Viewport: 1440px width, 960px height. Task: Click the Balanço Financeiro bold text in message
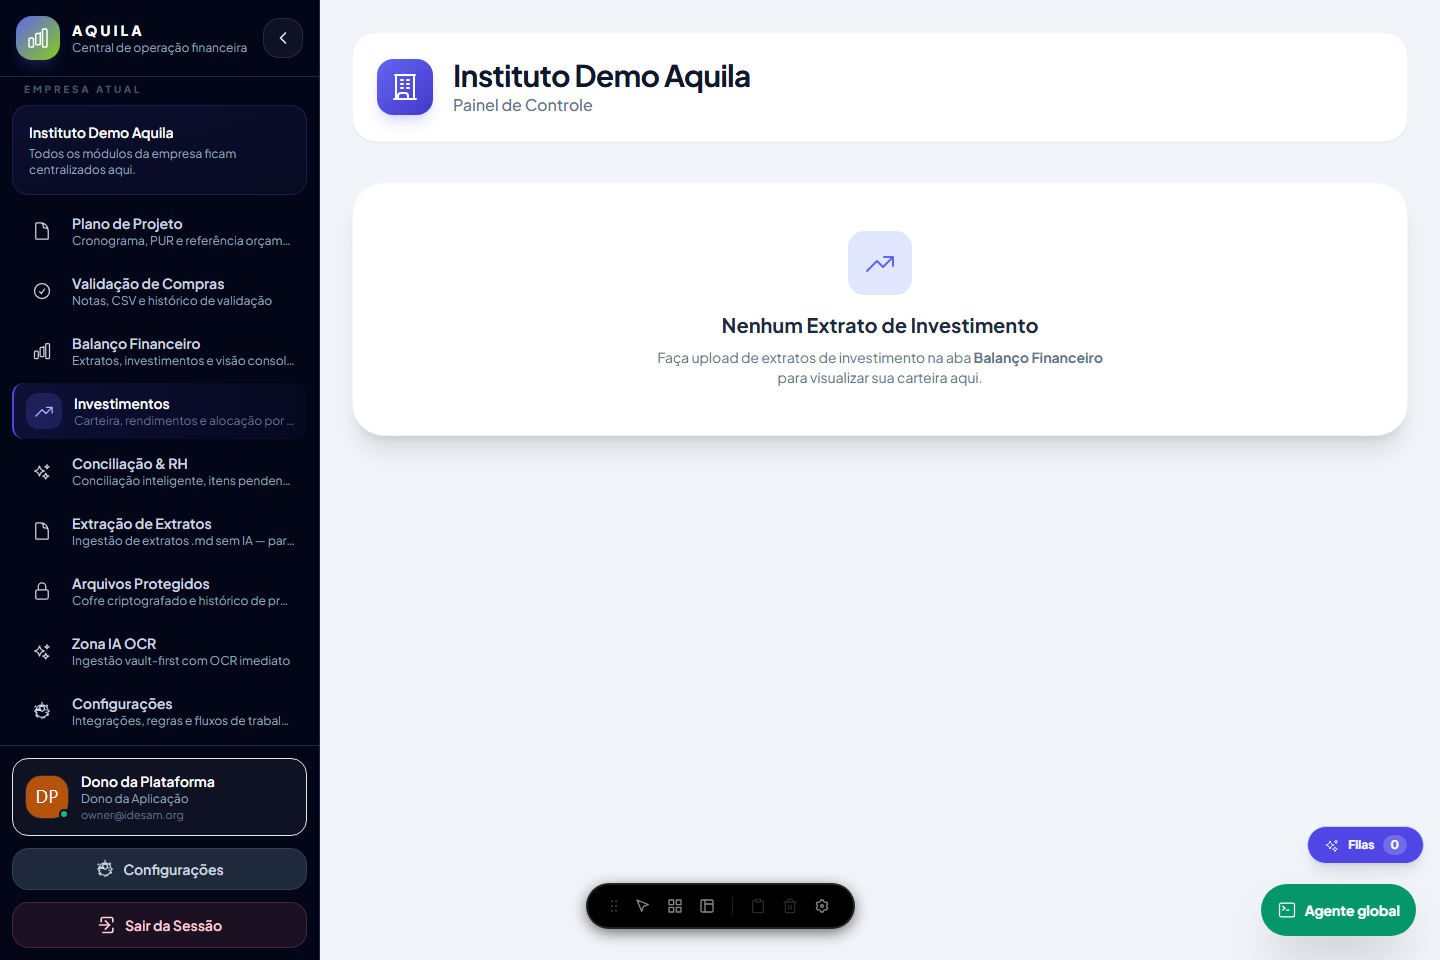coord(1038,358)
